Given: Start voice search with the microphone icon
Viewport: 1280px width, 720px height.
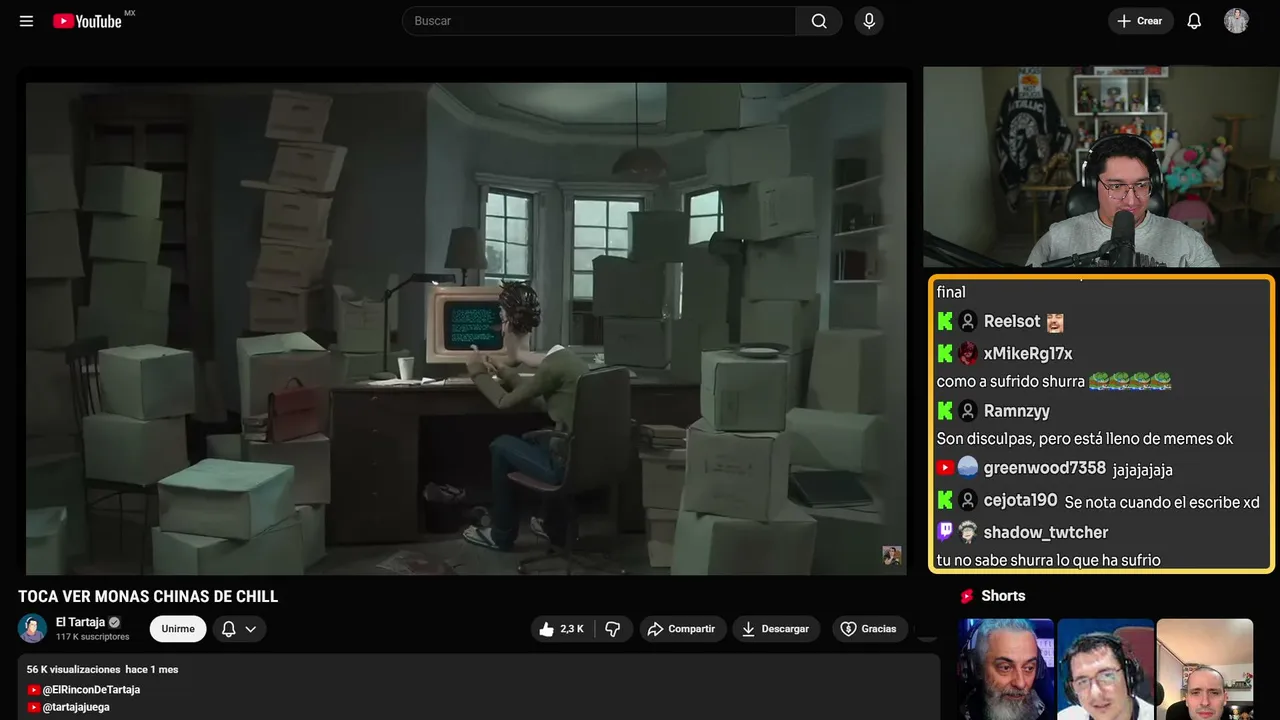Looking at the screenshot, I should pyautogui.click(x=868, y=21).
